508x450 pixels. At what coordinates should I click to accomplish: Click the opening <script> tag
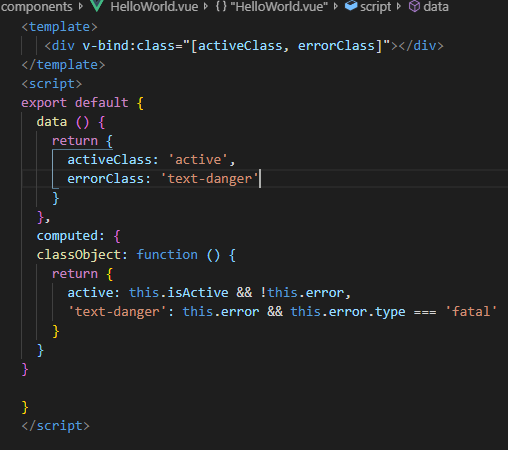click(52, 84)
